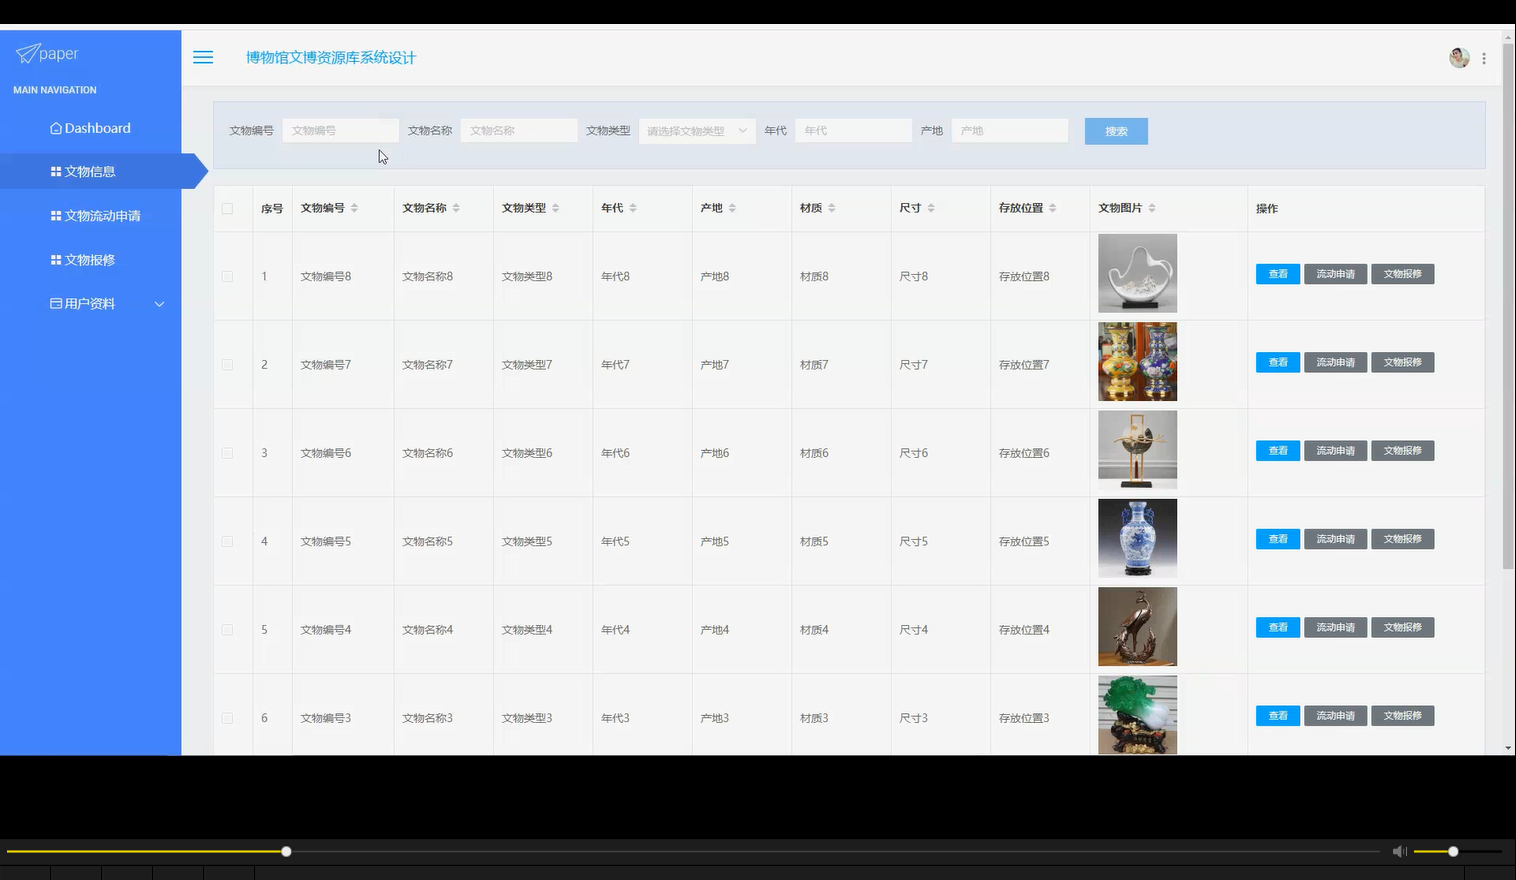Click 查看 for 文物编号8
Image resolution: width=1516 pixels, height=880 pixels.
pos(1278,274)
